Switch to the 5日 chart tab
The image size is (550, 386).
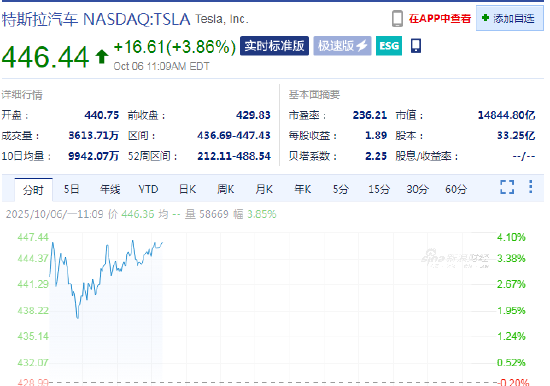pos(71,189)
